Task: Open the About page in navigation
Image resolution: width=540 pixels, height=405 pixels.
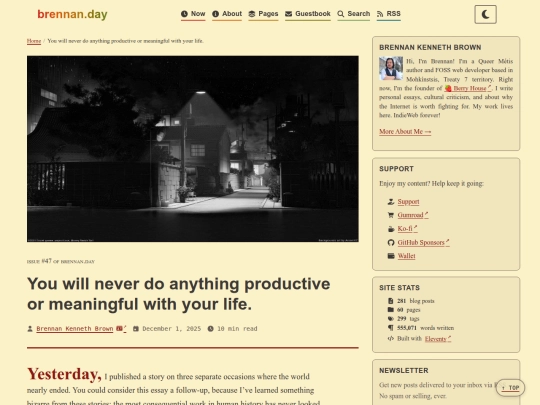Action: 227,14
